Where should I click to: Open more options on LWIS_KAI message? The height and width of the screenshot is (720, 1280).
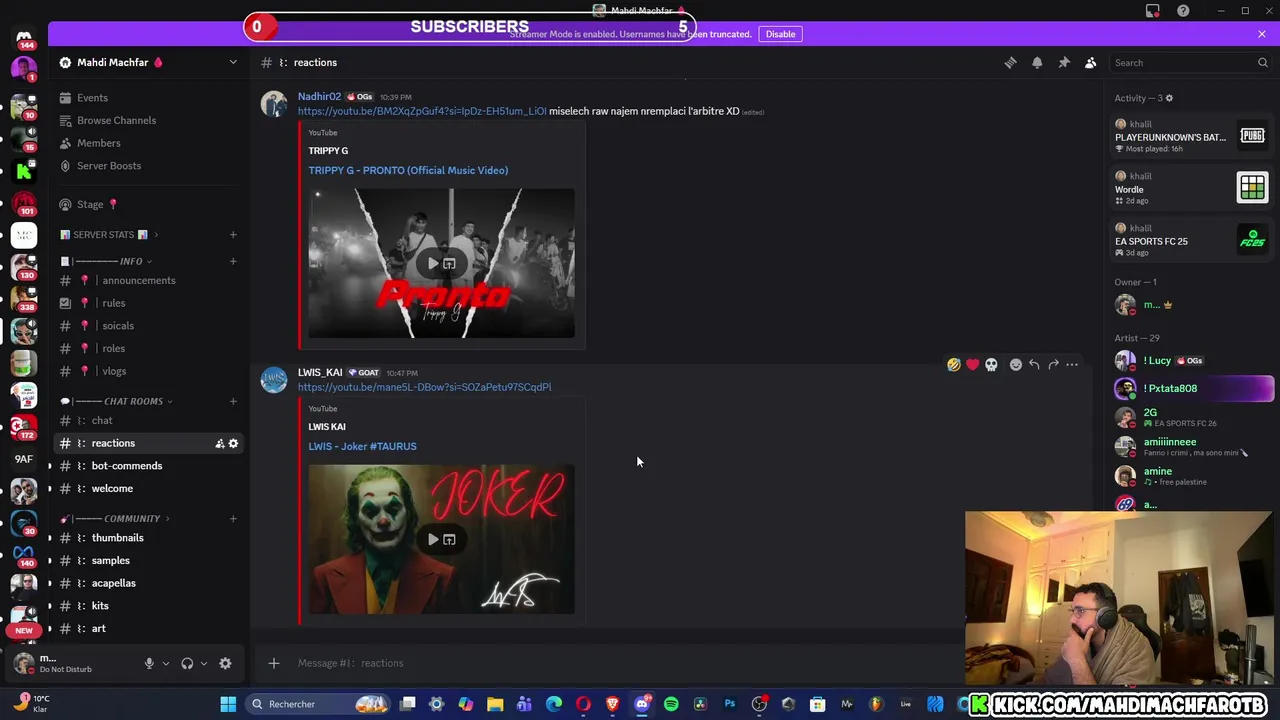(x=1072, y=365)
